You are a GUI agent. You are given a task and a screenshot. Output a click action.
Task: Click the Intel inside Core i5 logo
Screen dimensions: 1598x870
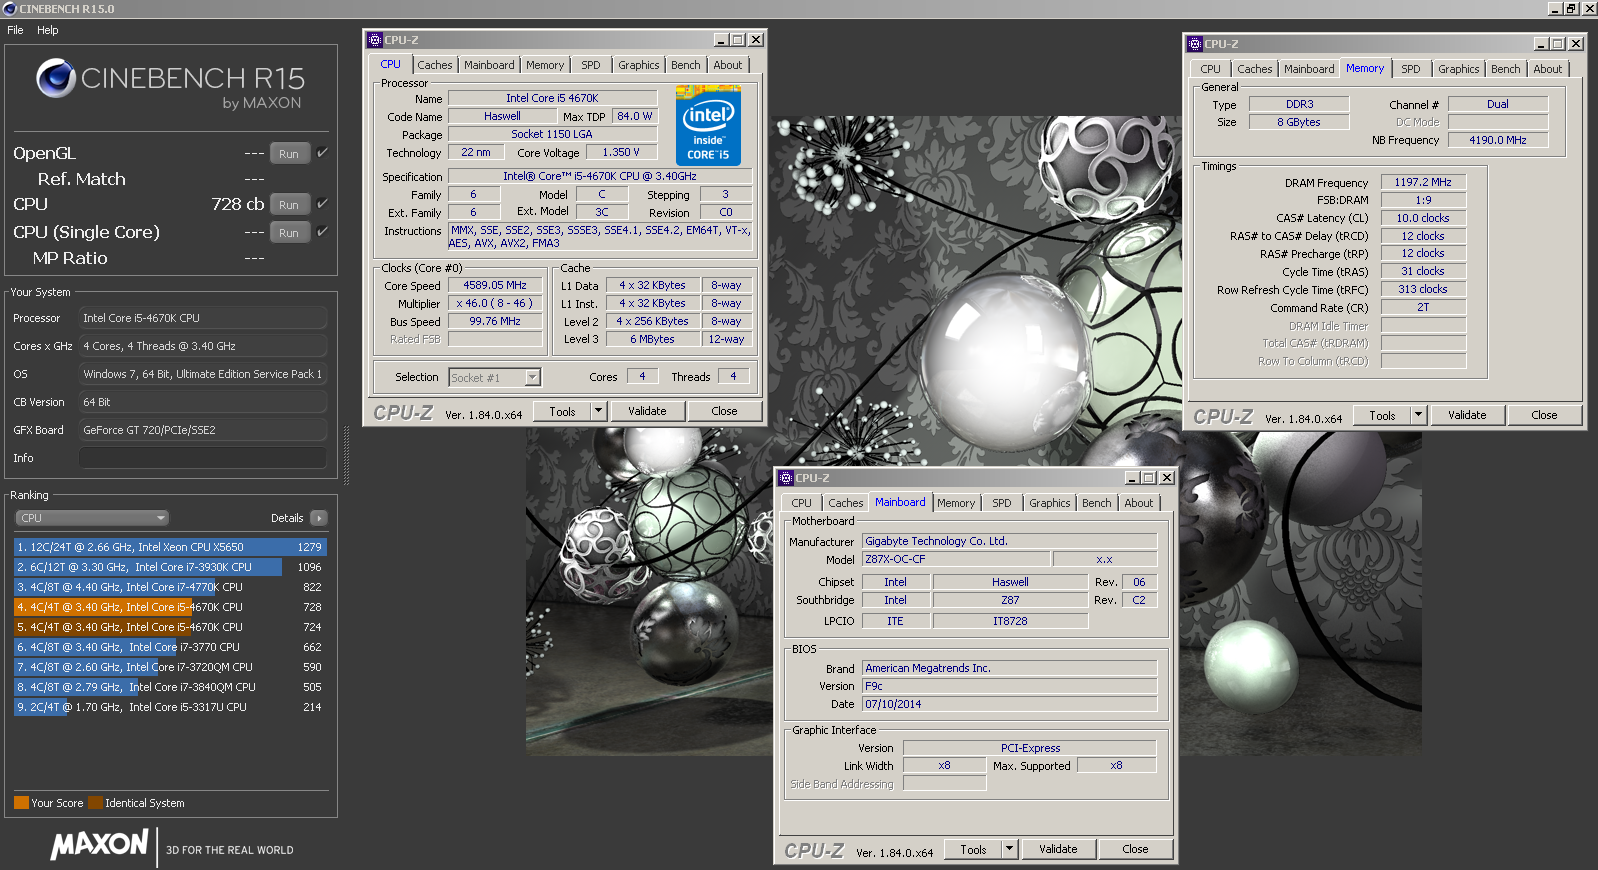click(x=708, y=125)
